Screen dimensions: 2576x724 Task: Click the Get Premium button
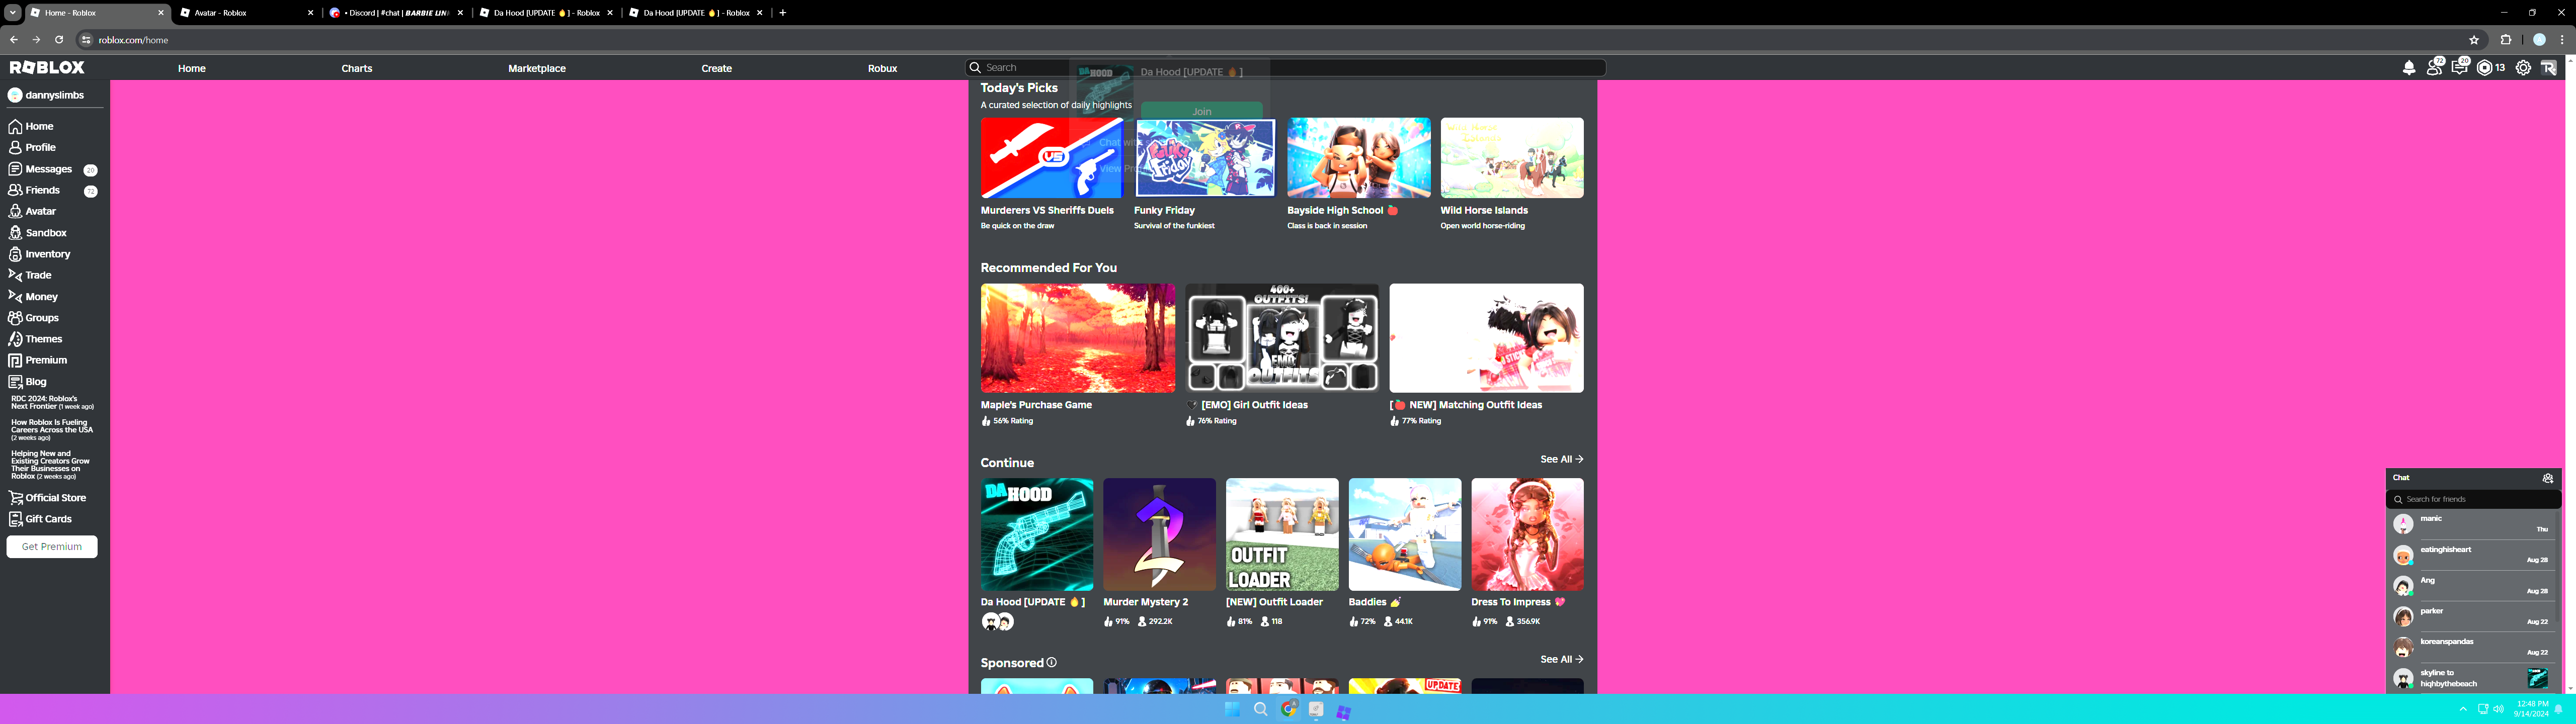[x=52, y=547]
